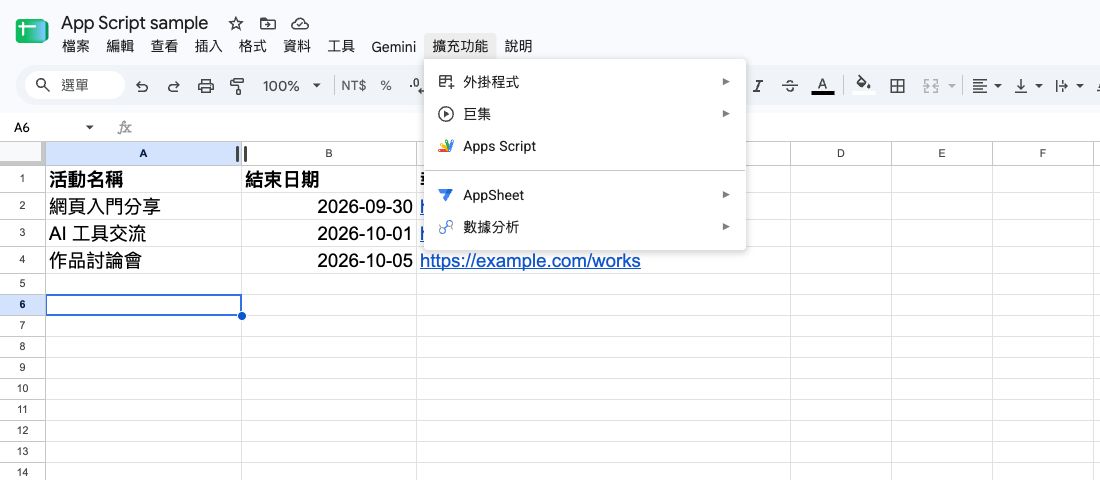Select column A header
The image size is (1100, 480).
pos(143,154)
